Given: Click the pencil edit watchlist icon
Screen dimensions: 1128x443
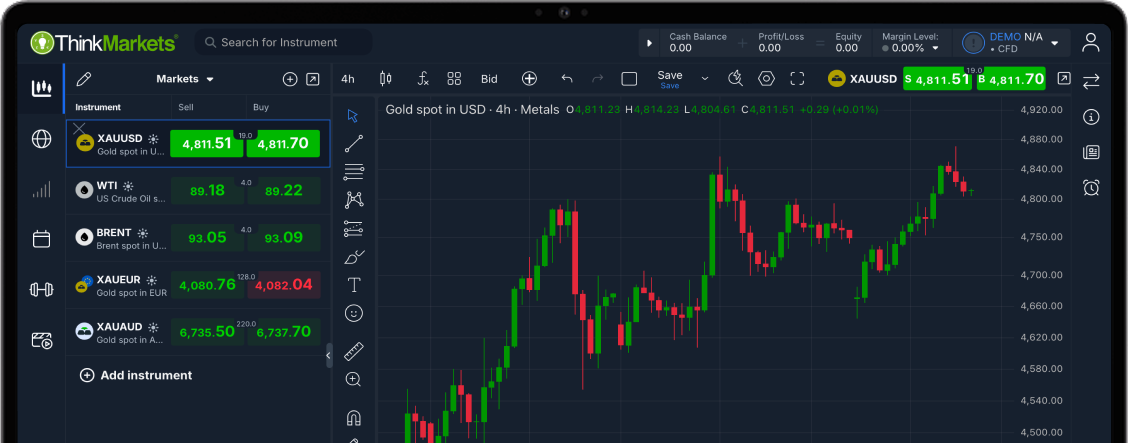Looking at the screenshot, I should coord(83,79).
